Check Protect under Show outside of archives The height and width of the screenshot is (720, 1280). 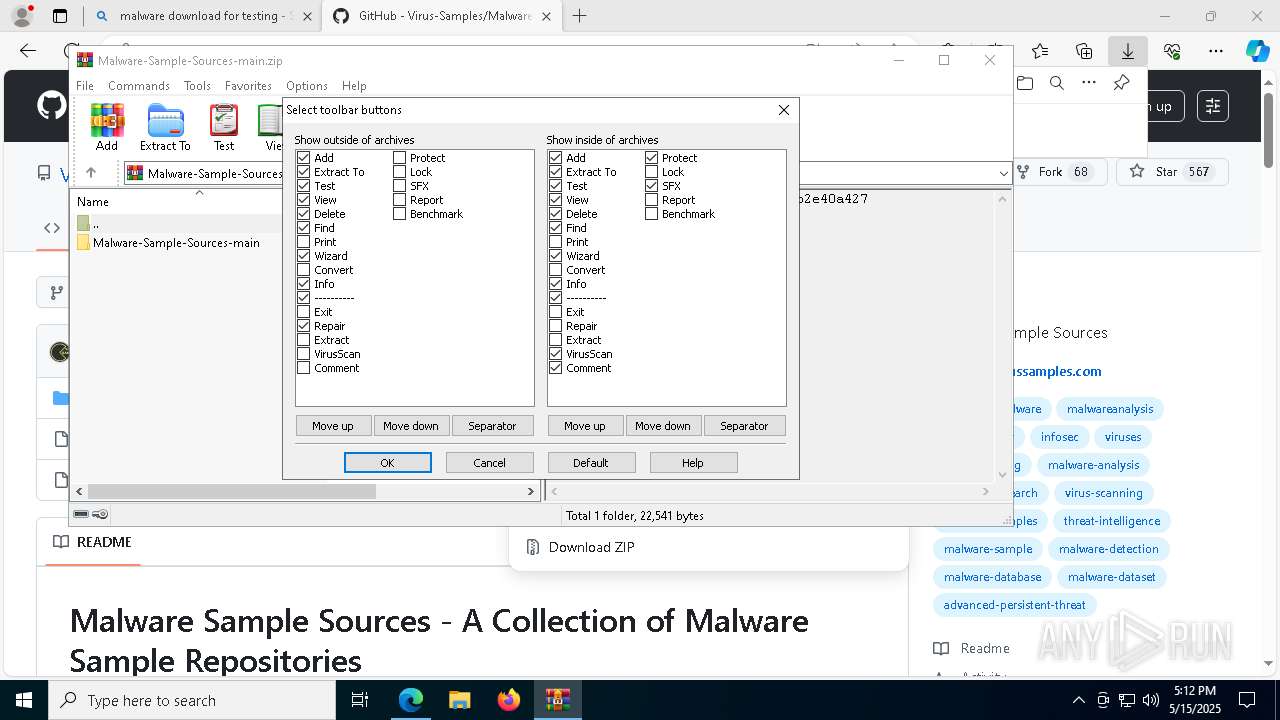click(x=399, y=158)
